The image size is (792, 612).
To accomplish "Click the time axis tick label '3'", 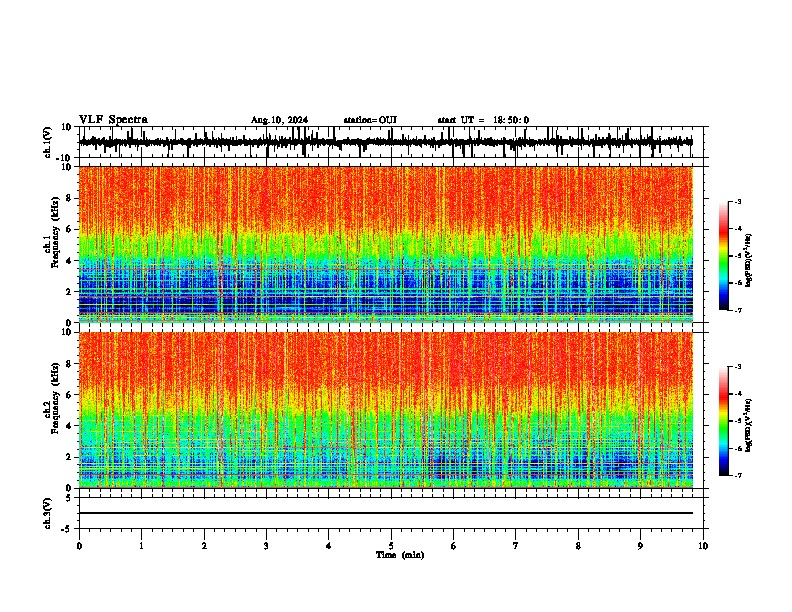I will (x=266, y=546).
